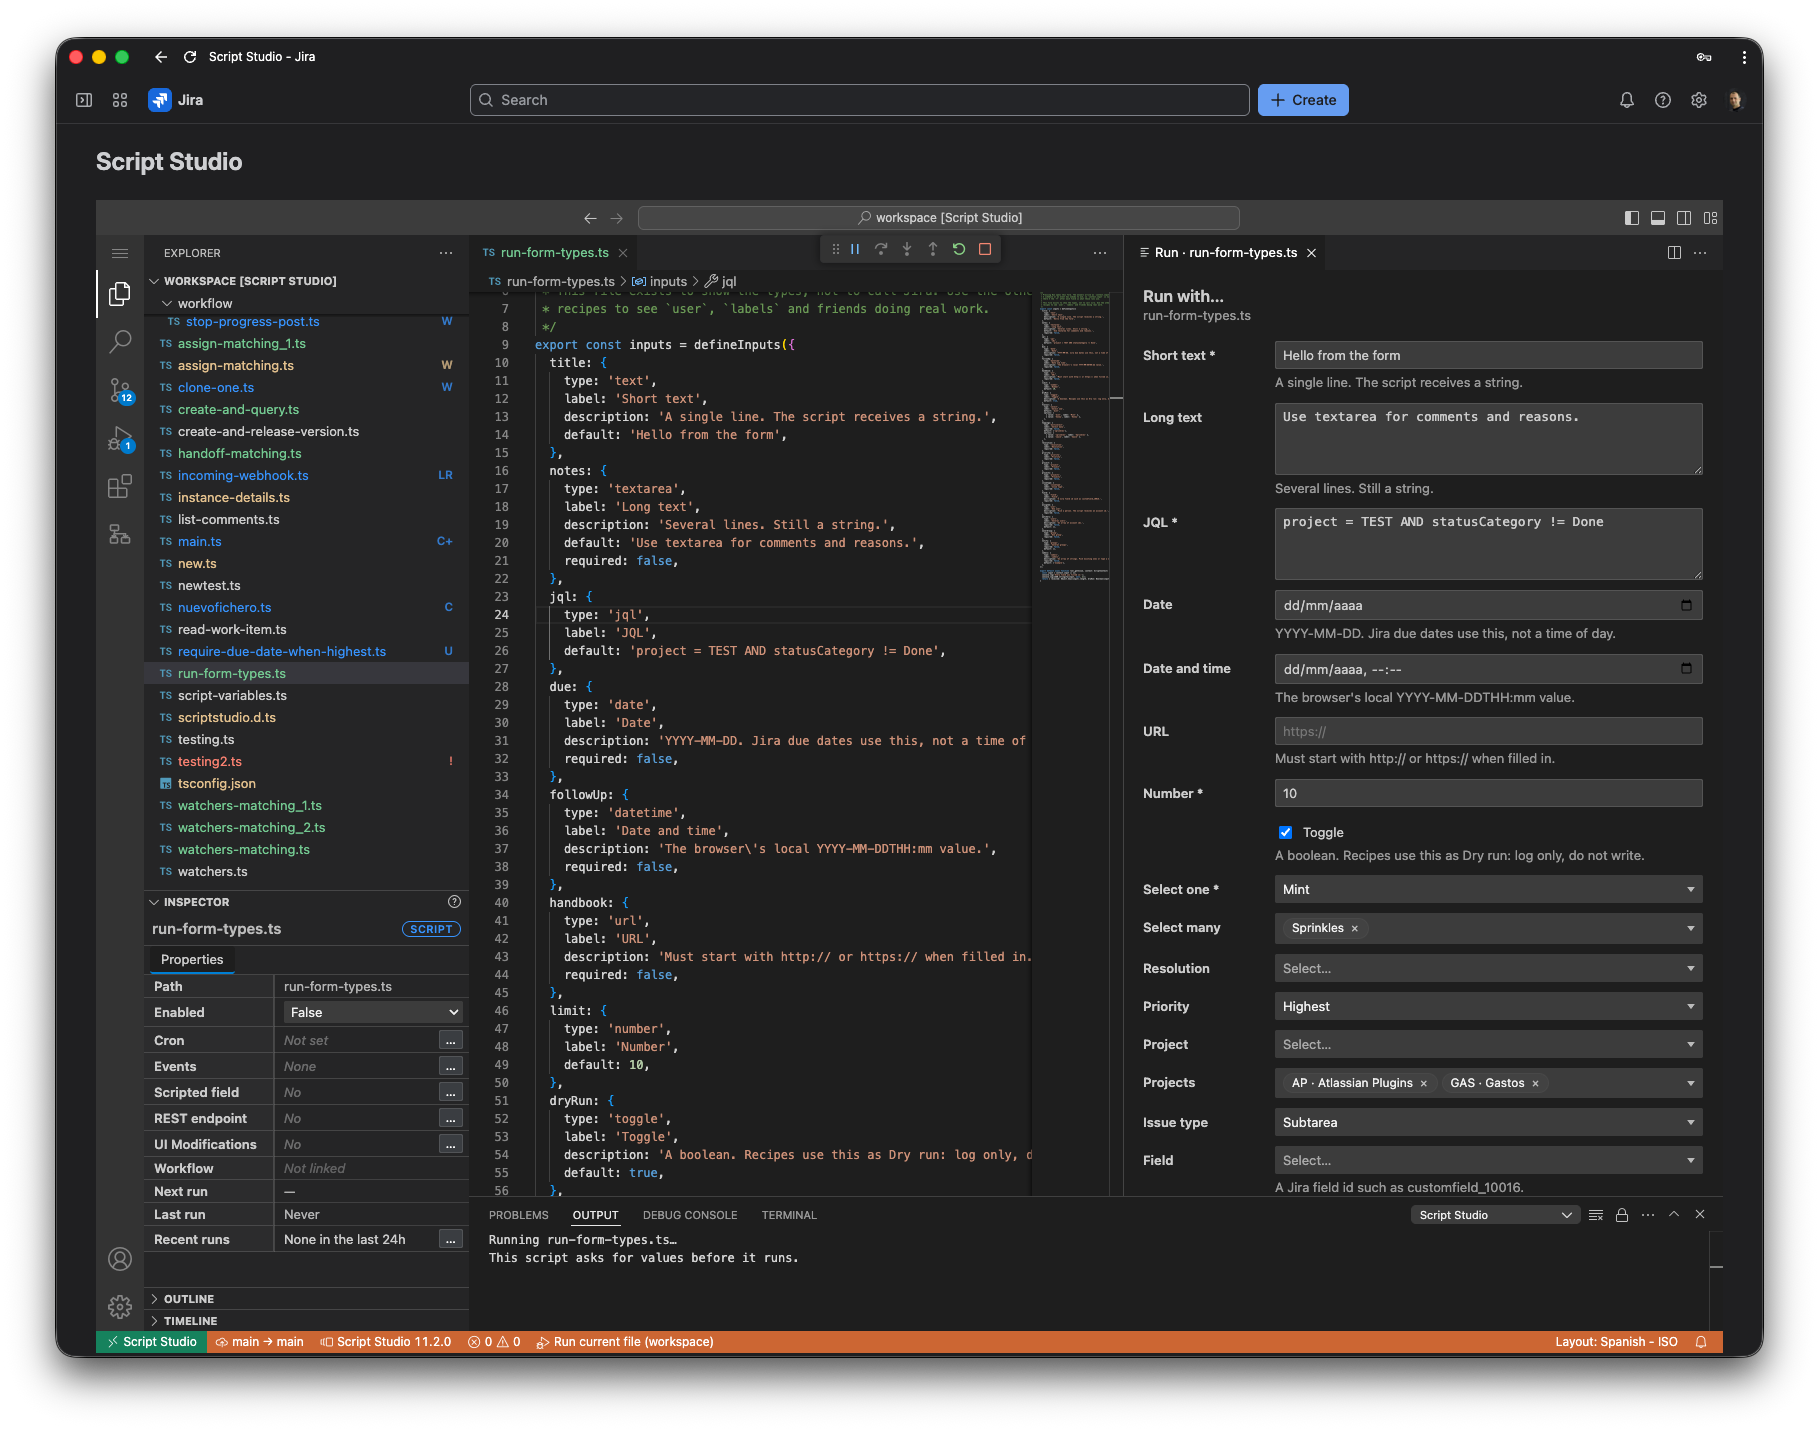Switch to the DEBUG CONSOLE tab

(x=690, y=1215)
